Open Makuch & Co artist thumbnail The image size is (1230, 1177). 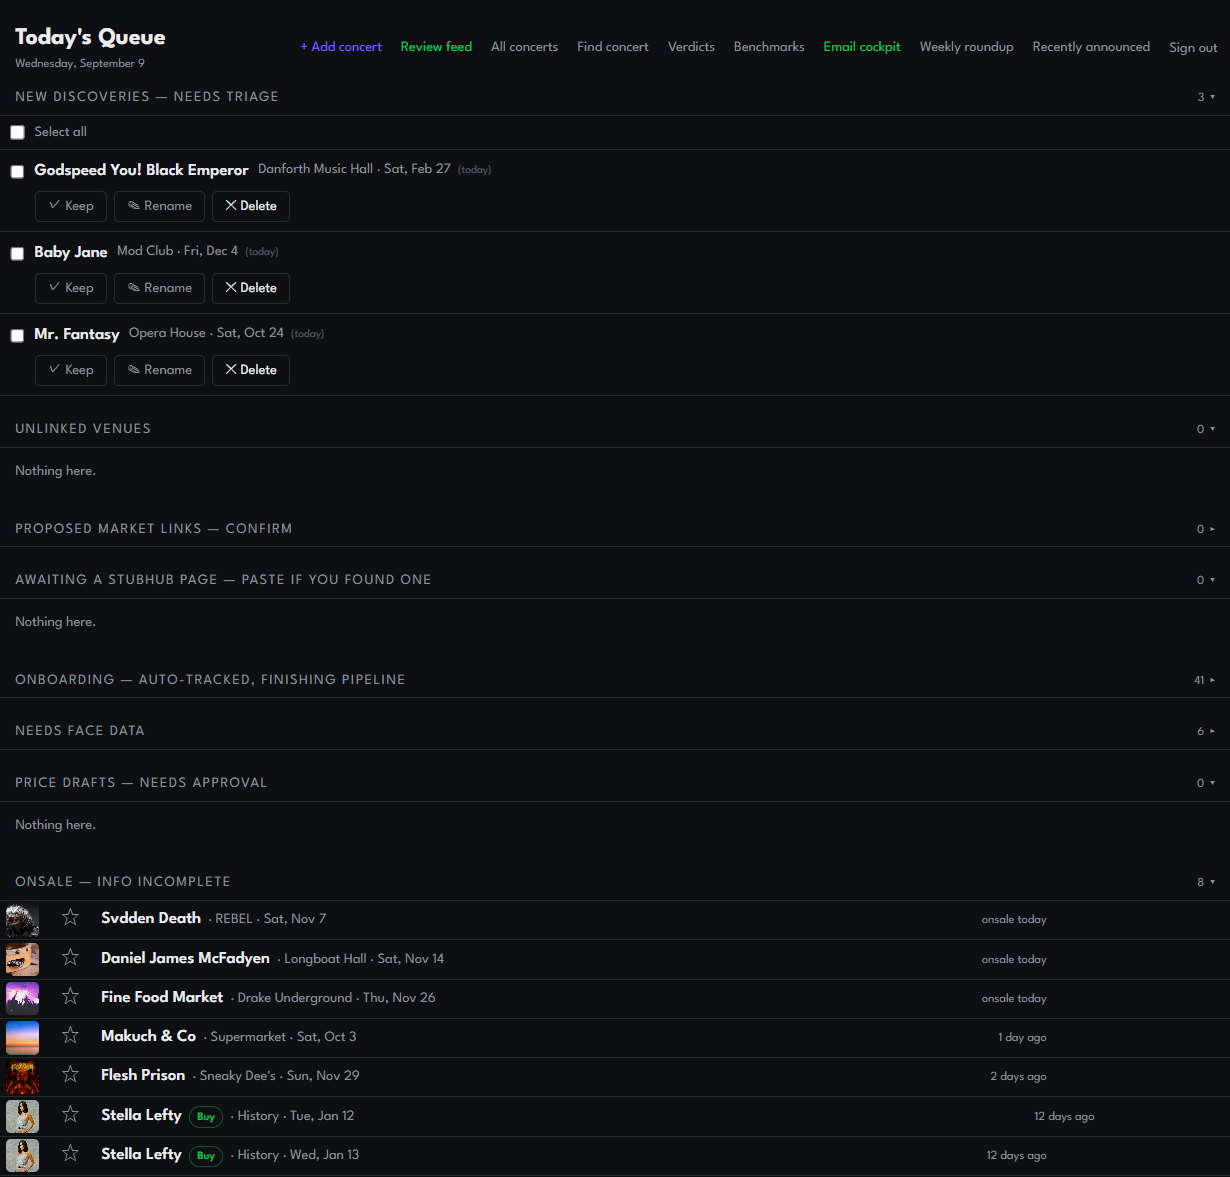[22, 1037]
